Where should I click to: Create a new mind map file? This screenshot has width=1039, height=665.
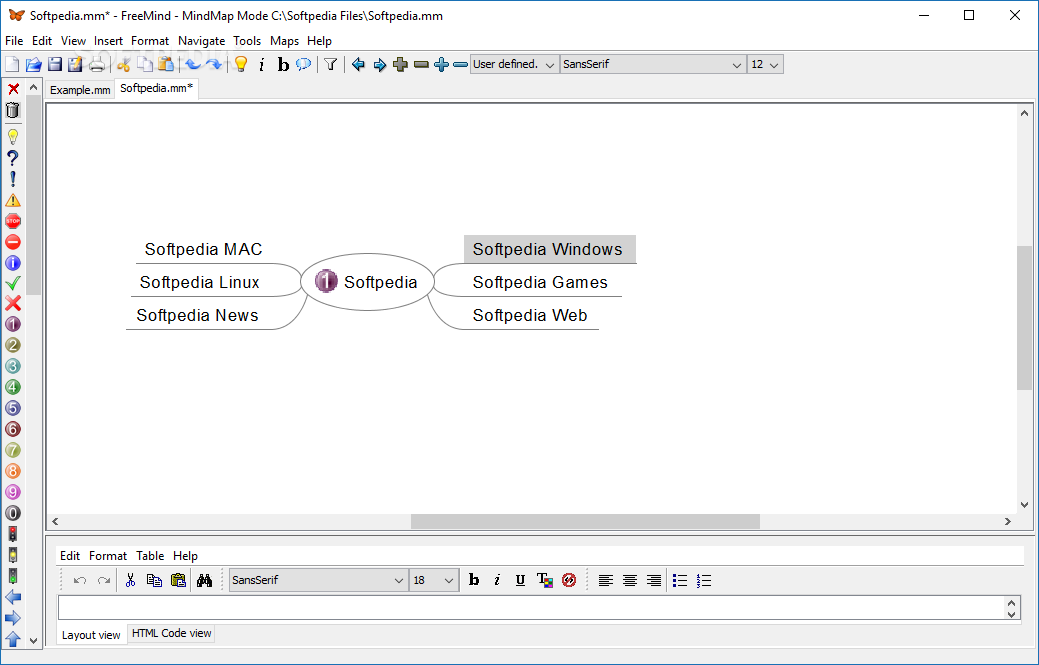12,64
